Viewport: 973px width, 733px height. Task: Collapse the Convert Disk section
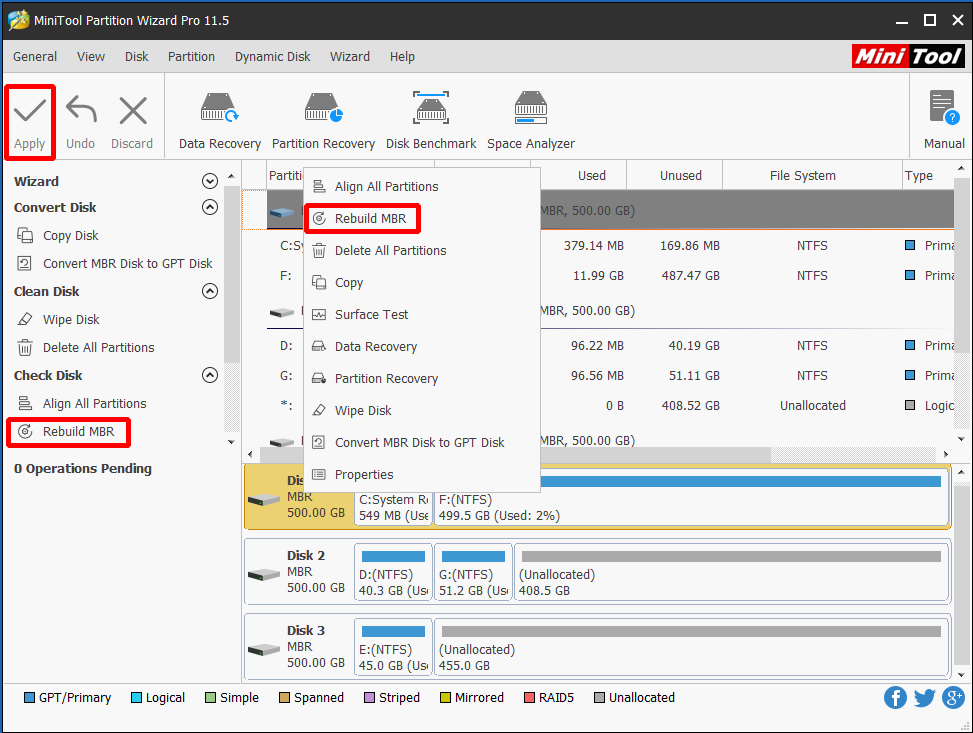pyautogui.click(x=210, y=207)
